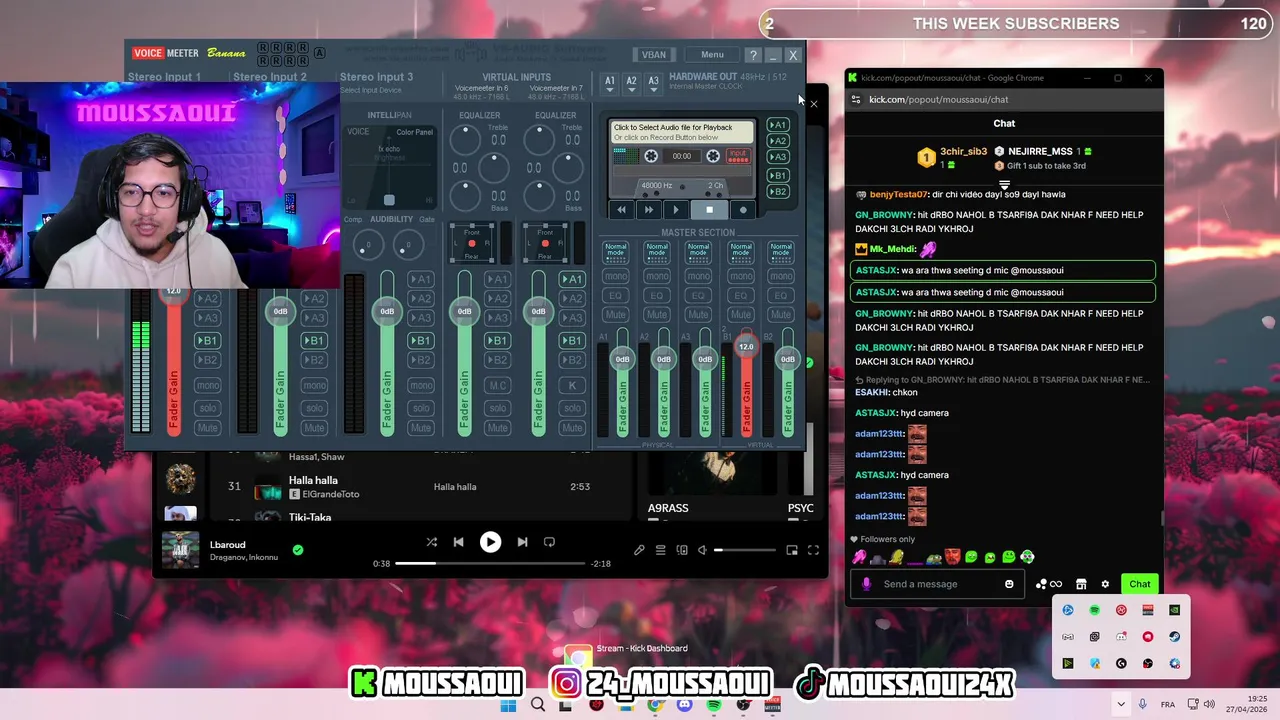Open Logitech G HUB in tray popup
The image size is (1280, 720).
pyautogui.click(x=1121, y=663)
